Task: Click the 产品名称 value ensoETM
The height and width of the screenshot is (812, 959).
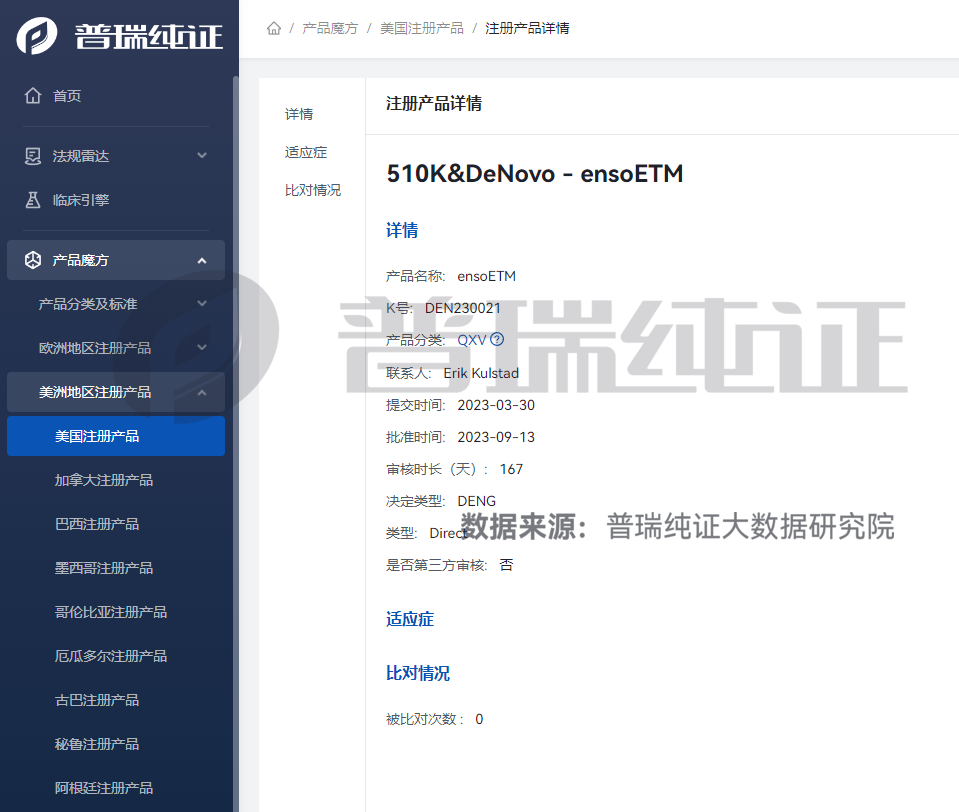Action: pos(487,276)
